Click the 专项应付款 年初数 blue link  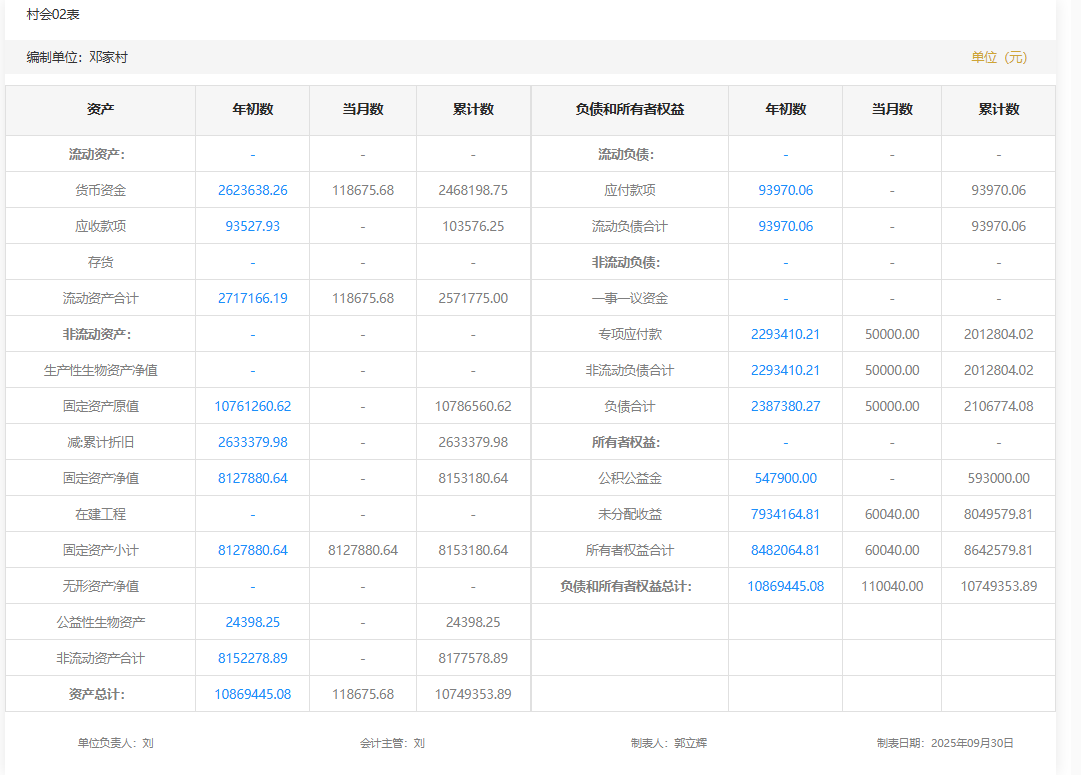pos(785,334)
